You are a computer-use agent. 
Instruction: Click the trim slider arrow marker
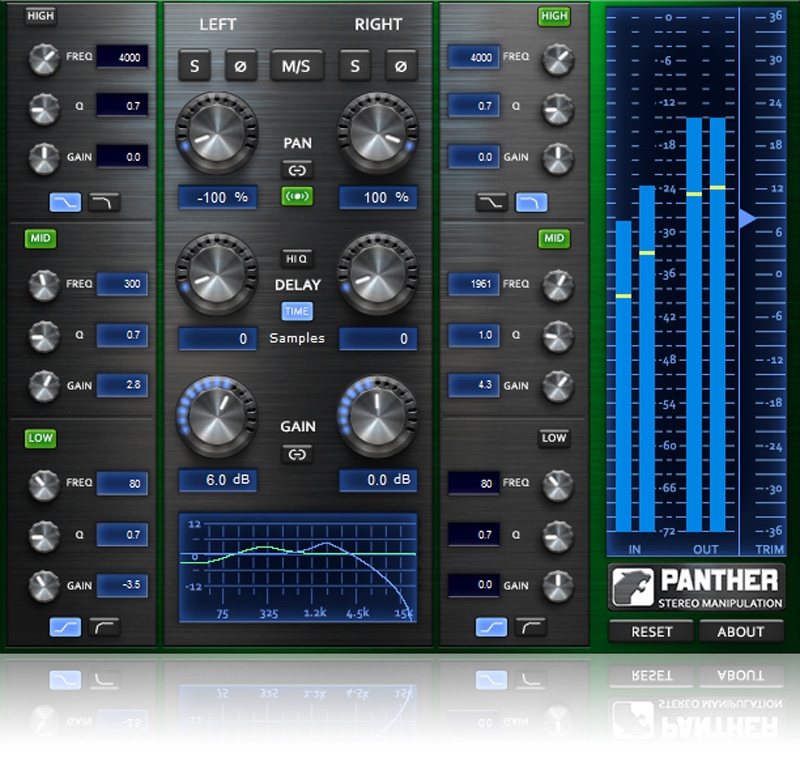(x=748, y=219)
